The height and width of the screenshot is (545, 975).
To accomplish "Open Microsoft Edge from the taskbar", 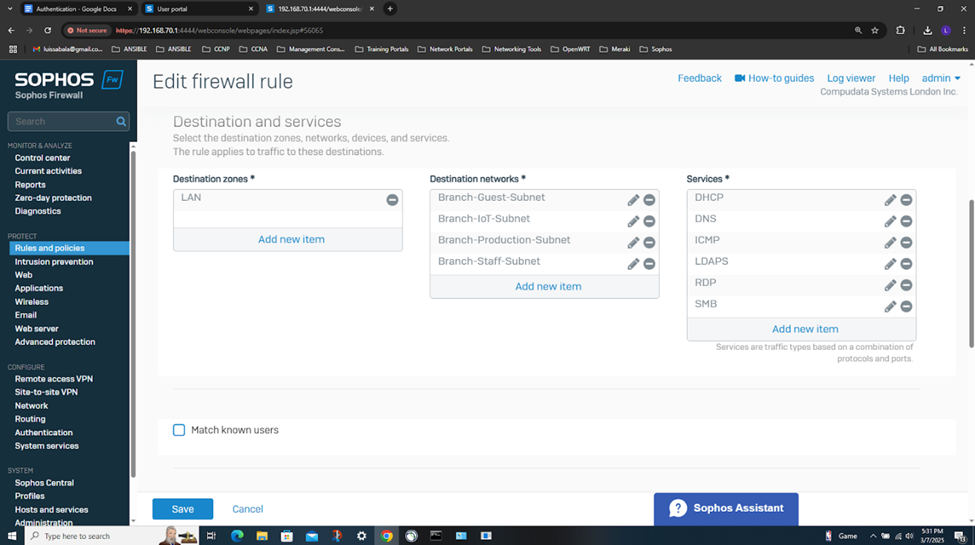I will (x=237, y=536).
